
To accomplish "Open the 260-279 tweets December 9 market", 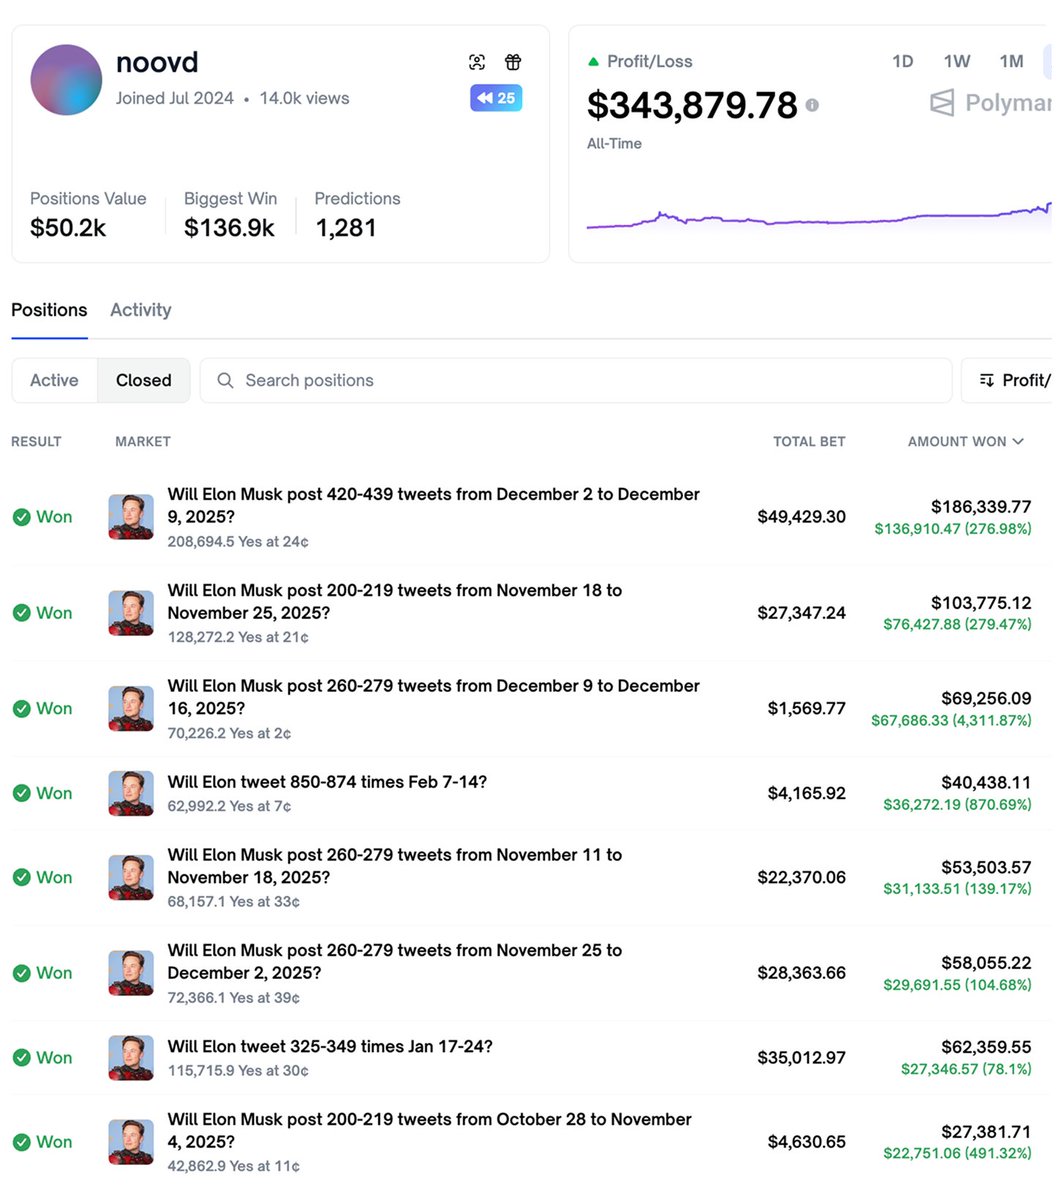I will (x=434, y=697).
